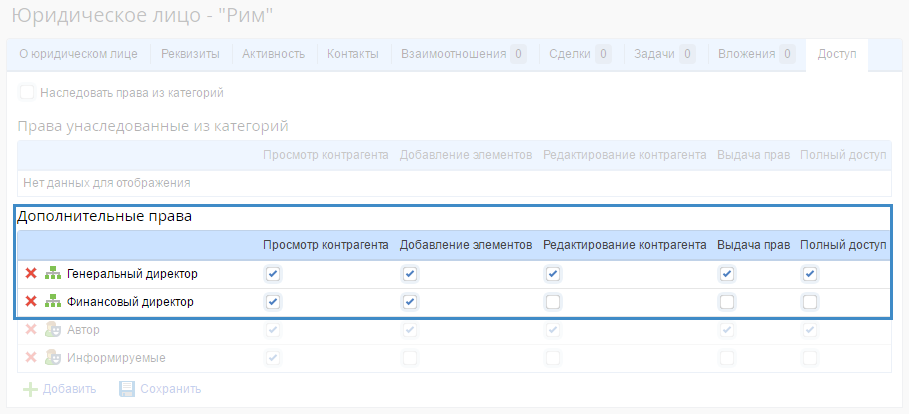Click the floppy disk Сохранить icon
The height and width of the screenshot is (414, 909).
(x=127, y=389)
